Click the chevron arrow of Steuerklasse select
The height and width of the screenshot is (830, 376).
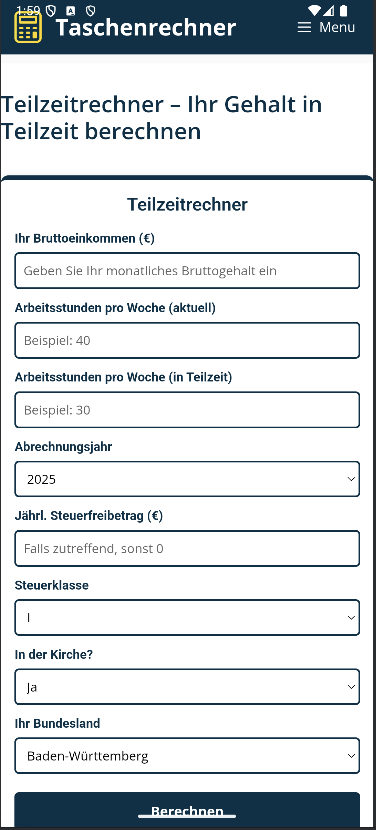[351, 617]
